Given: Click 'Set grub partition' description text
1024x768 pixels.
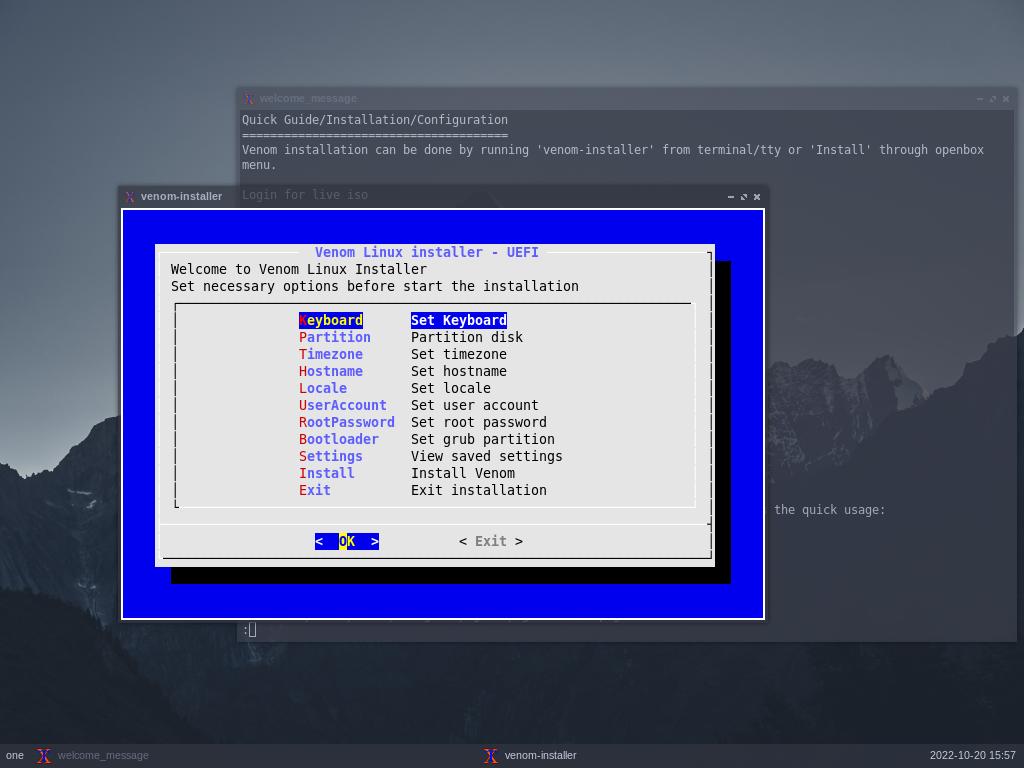Looking at the screenshot, I should pos(483,439).
